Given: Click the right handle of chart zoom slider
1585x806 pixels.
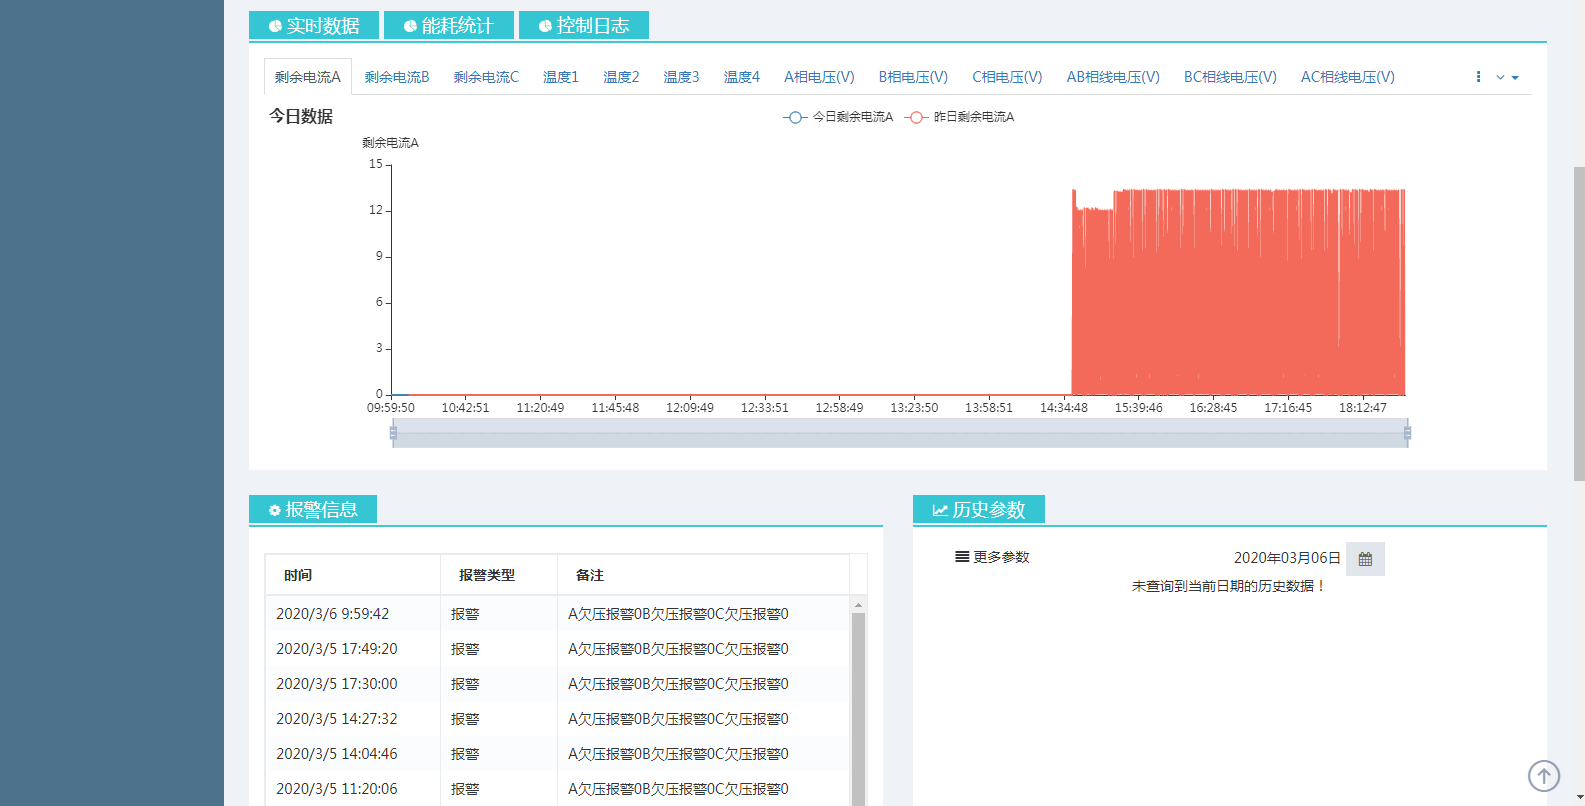Looking at the screenshot, I should [x=1407, y=433].
